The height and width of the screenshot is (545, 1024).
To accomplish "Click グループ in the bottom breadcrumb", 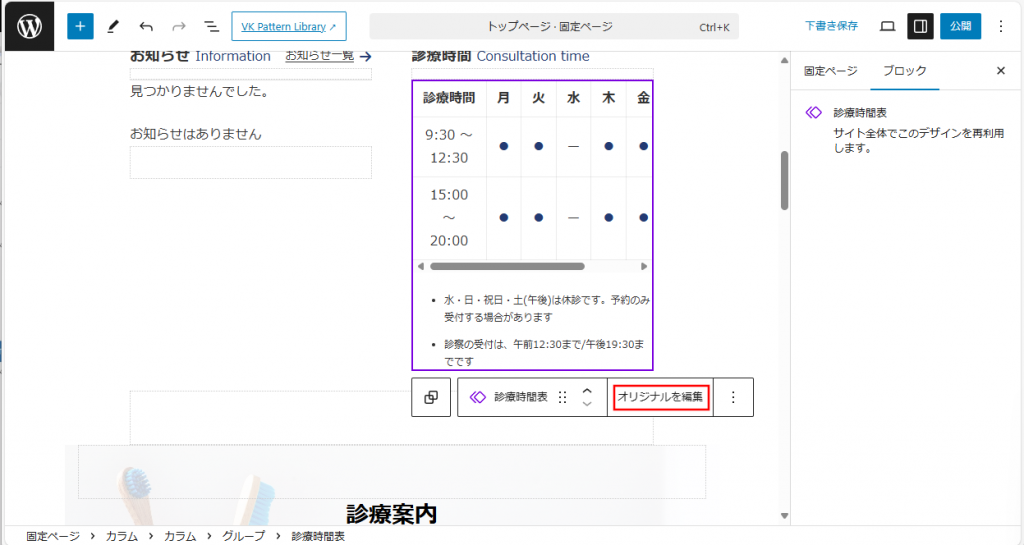I will pos(243,536).
